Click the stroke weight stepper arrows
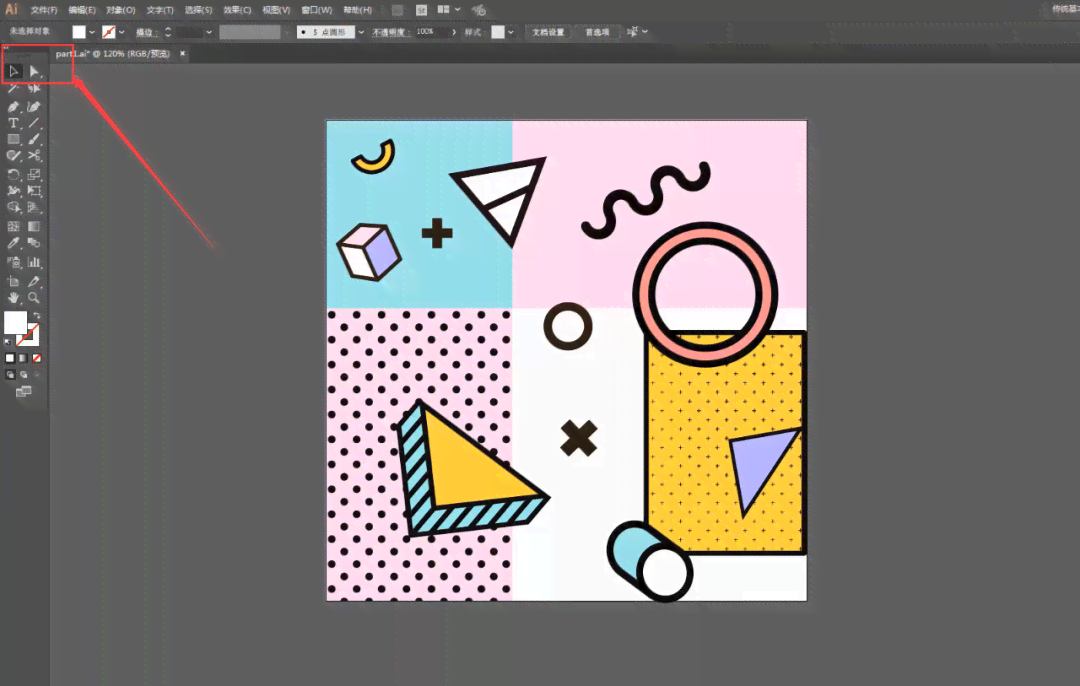This screenshot has width=1080, height=686. point(167,32)
